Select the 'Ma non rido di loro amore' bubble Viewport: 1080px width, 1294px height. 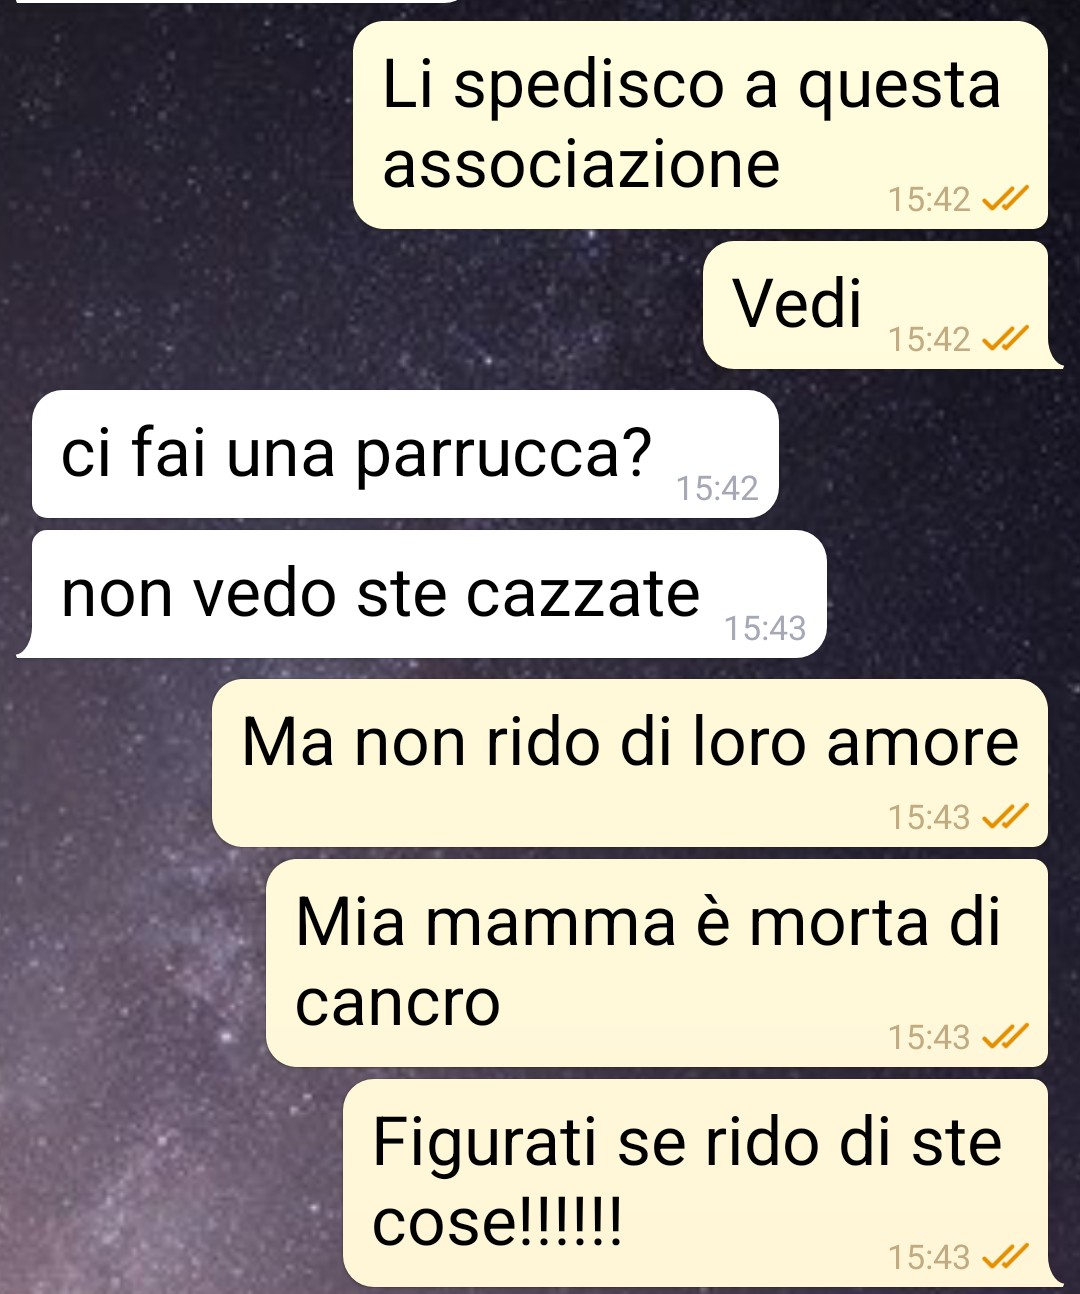630,763
